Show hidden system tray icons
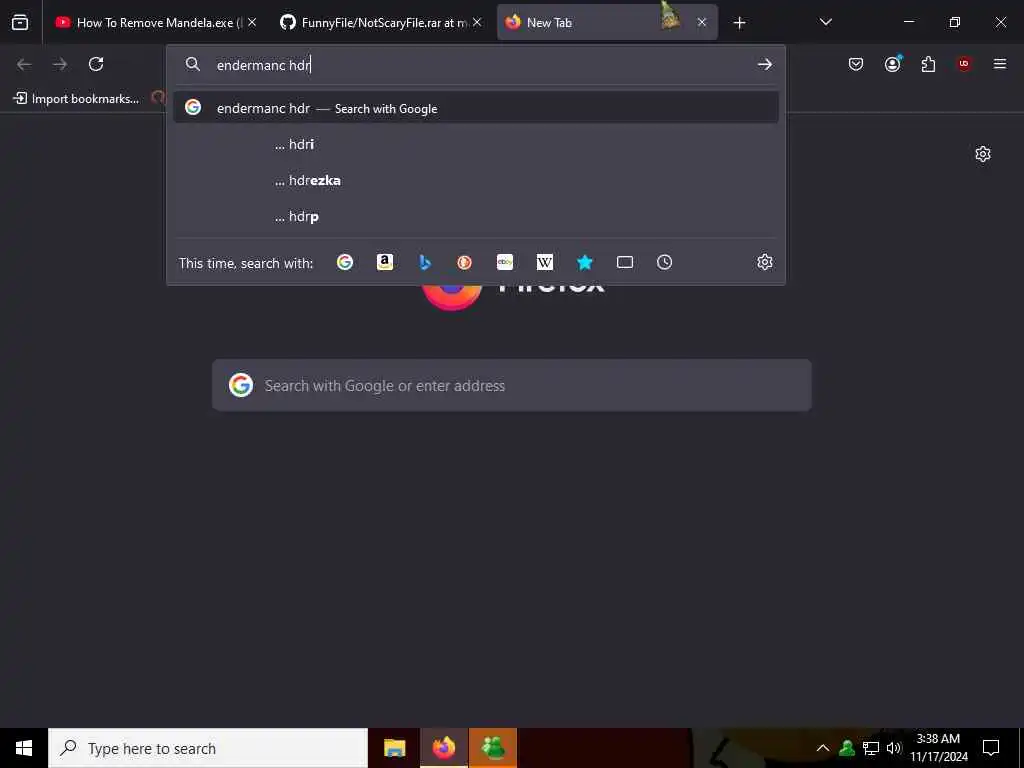The width and height of the screenshot is (1024, 768). (x=823, y=748)
